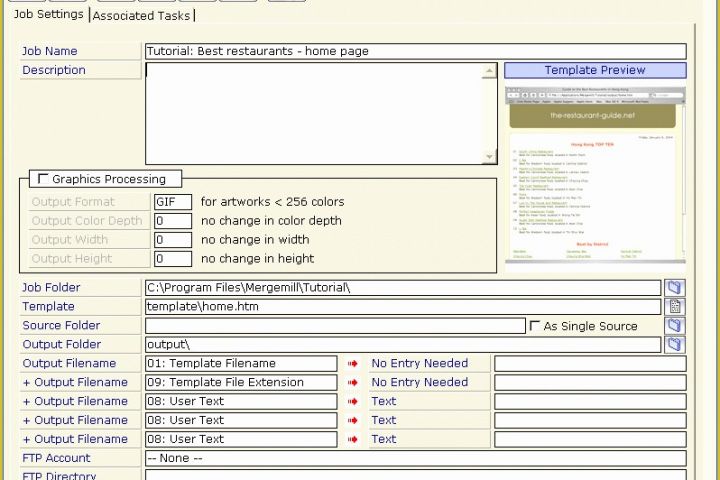Open the Associated Tasks tab
This screenshot has width=720, height=480.
point(141,16)
